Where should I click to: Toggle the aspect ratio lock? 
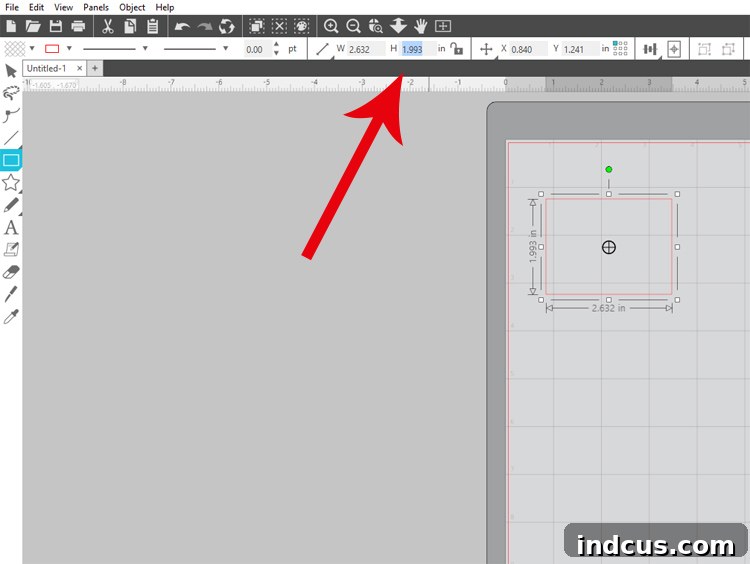point(457,48)
